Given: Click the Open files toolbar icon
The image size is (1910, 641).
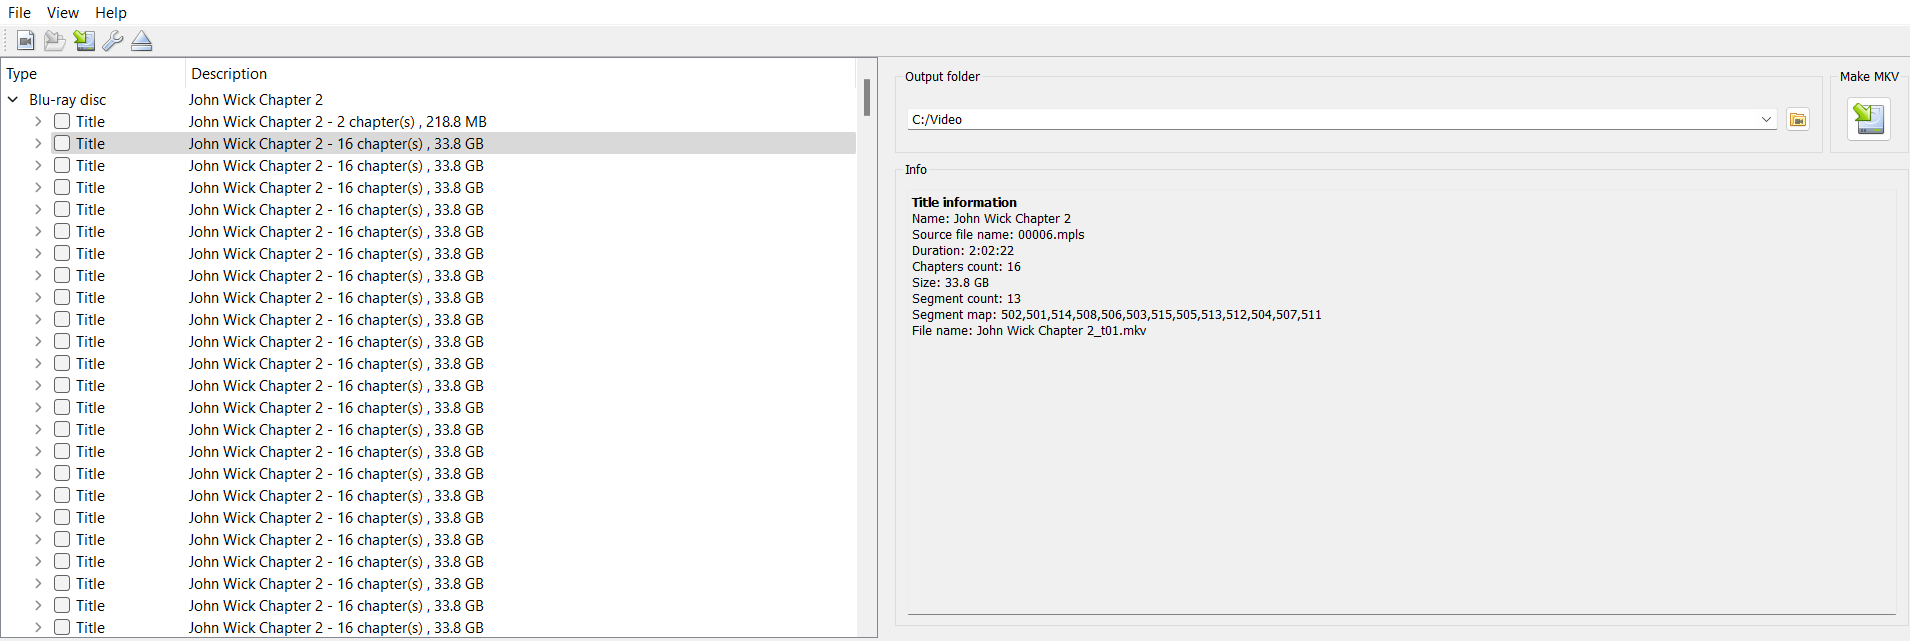Looking at the screenshot, I should point(26,41).
